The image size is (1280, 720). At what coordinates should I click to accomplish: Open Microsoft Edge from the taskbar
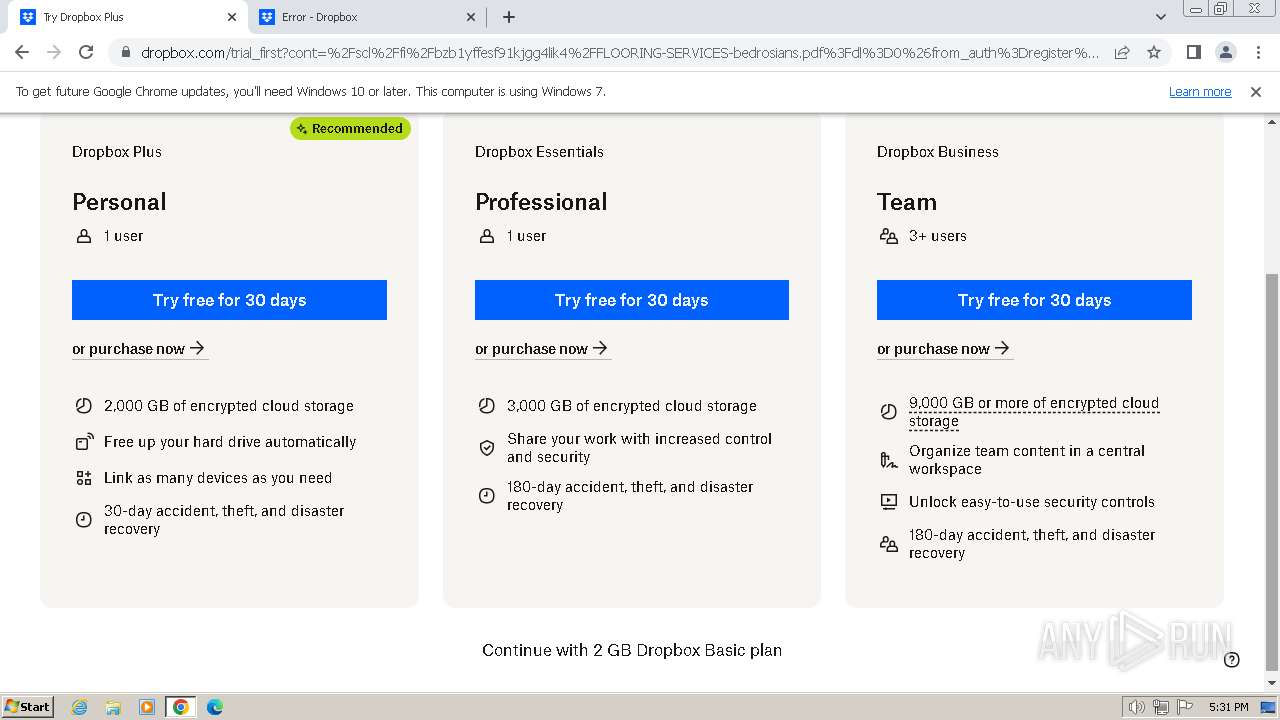coord(215,707)
